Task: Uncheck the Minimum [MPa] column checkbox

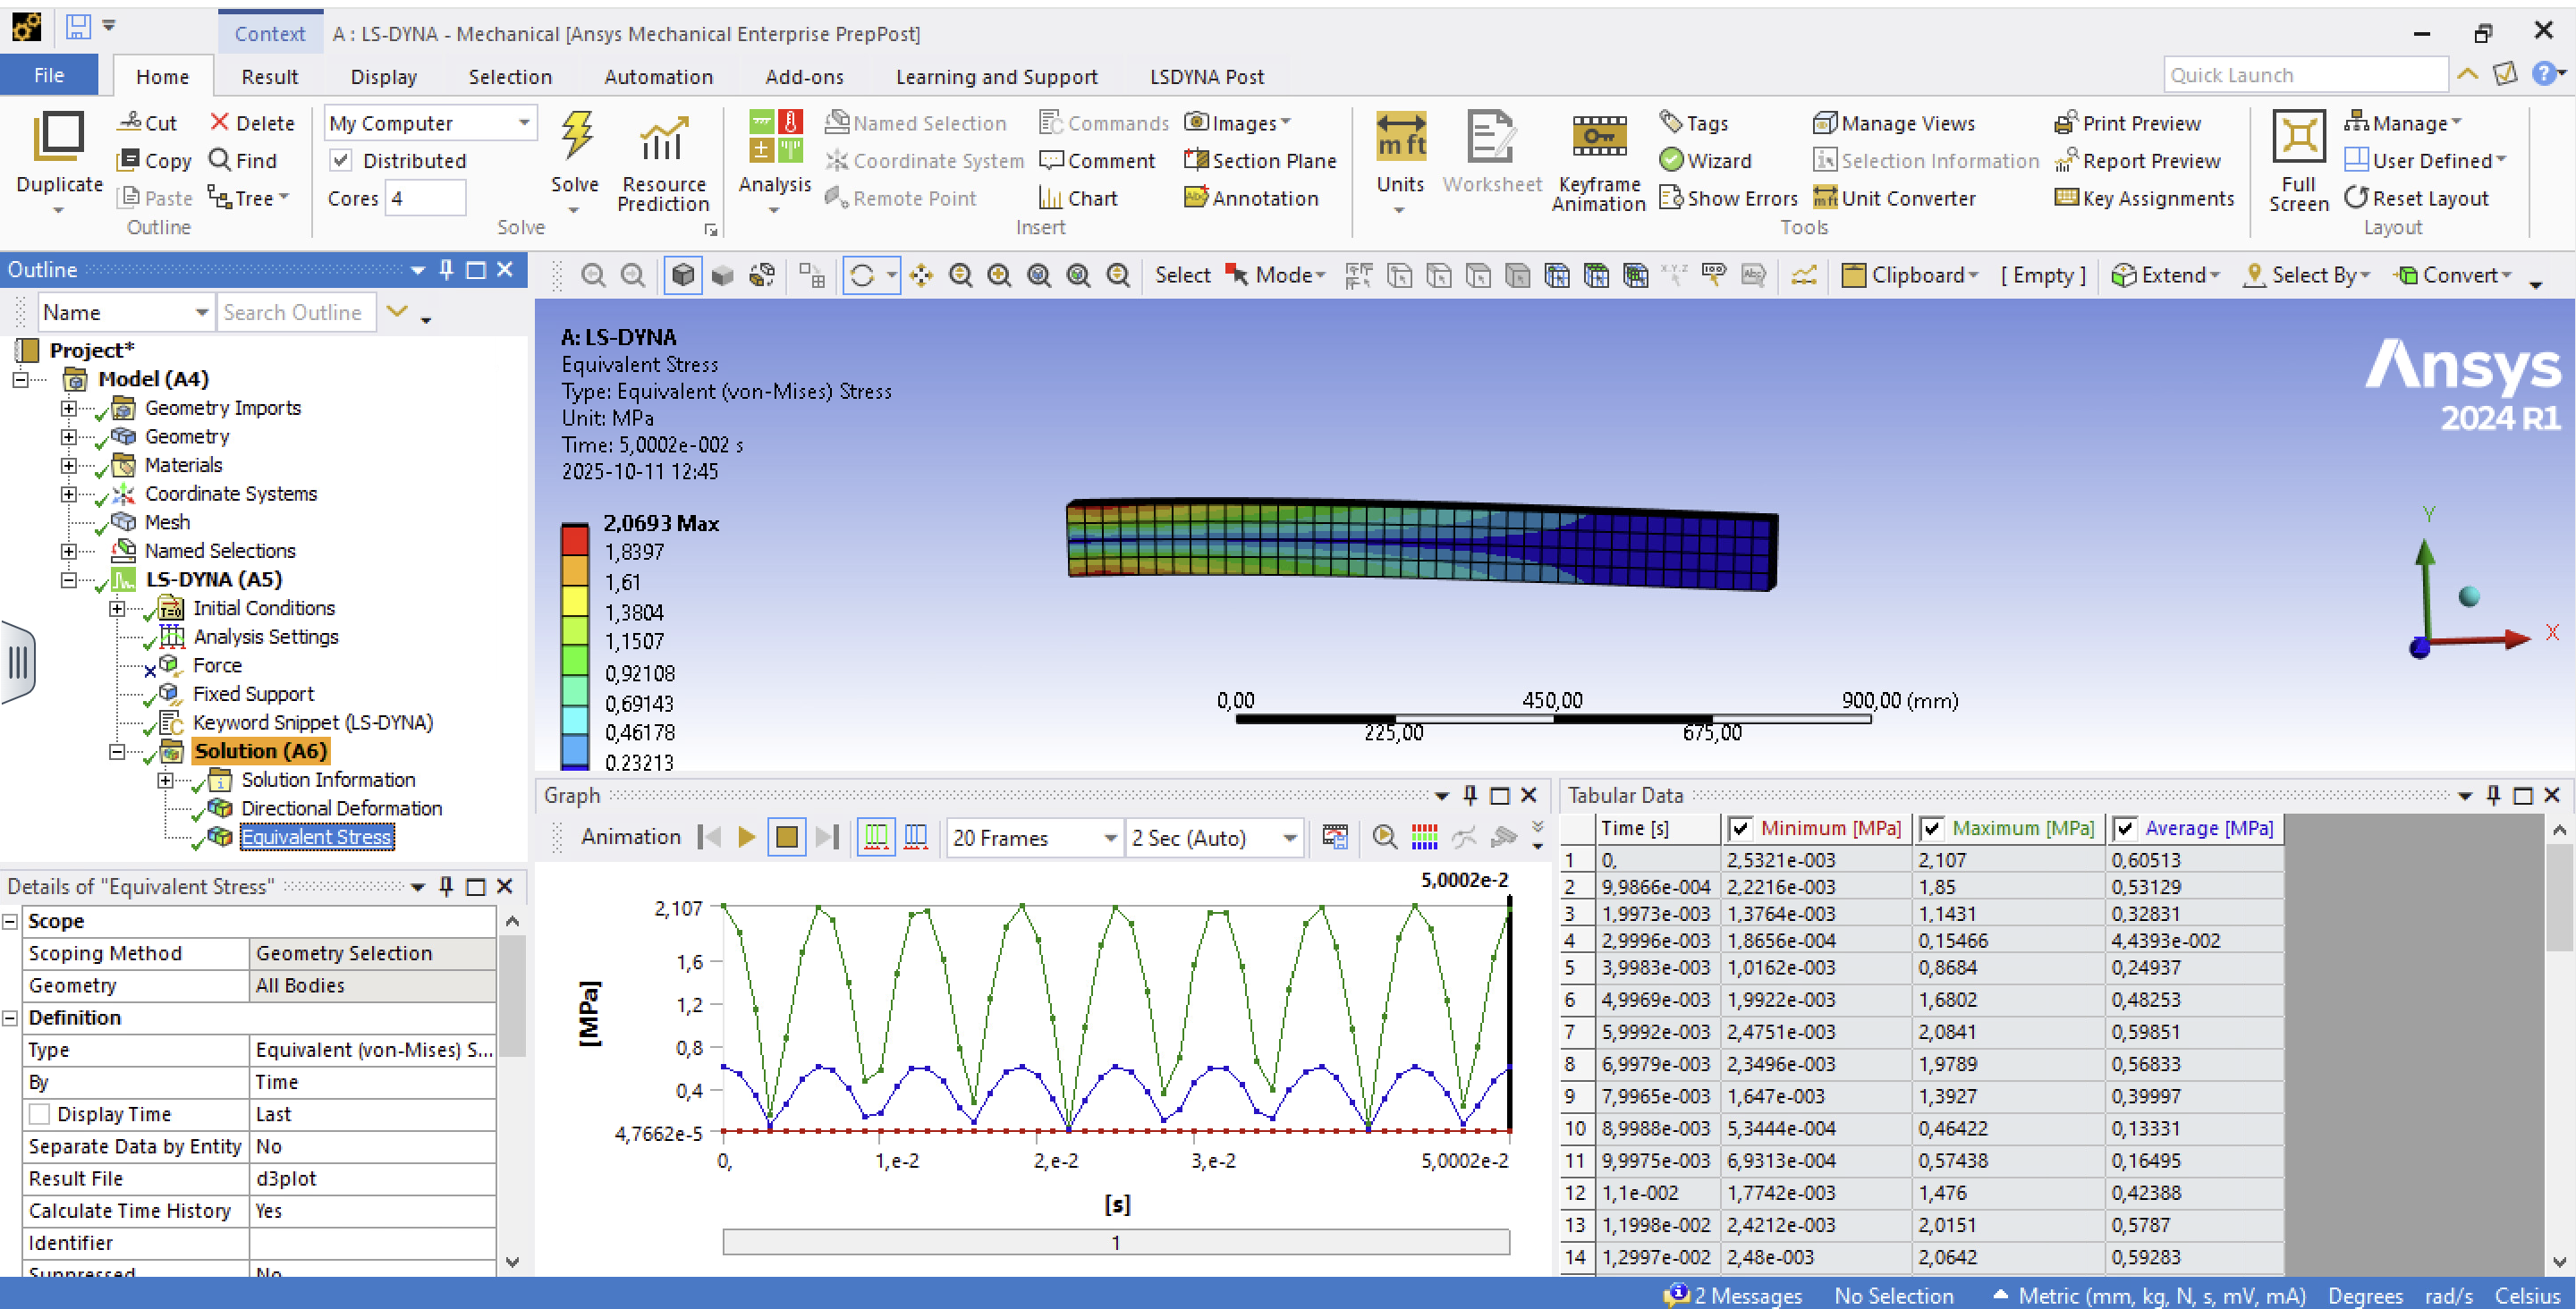Action: 1740,828
